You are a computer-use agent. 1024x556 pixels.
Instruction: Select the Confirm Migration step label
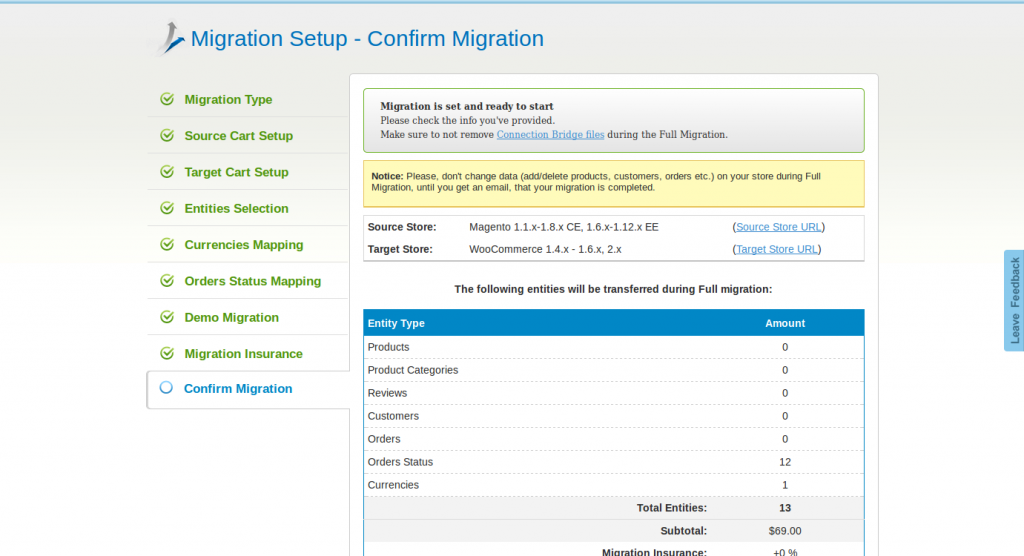point(238,389)
